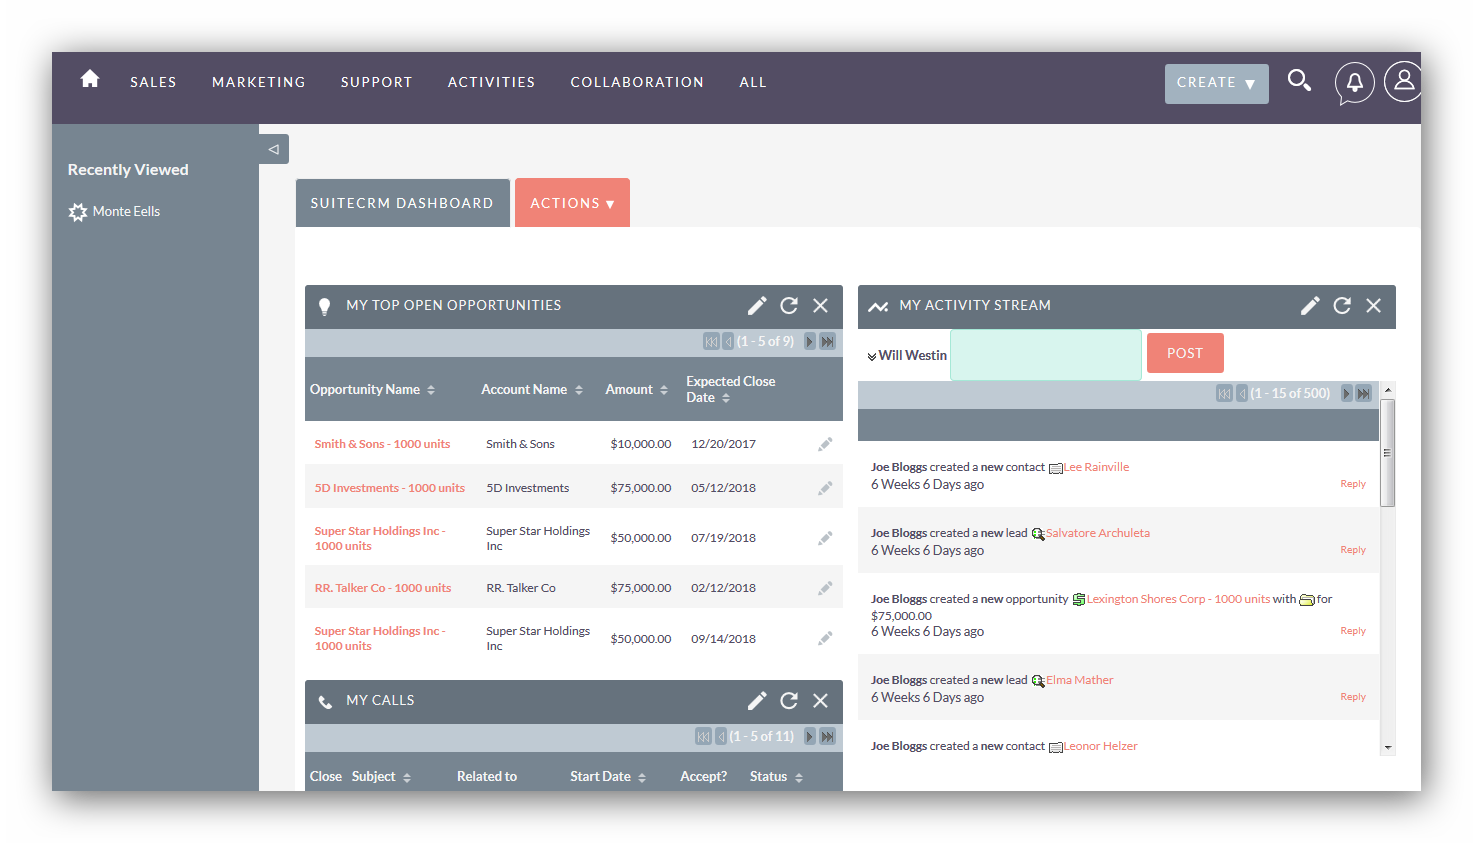Go to next page of opportunities
Screen dimensions: 1473x843
click(810, 342)
